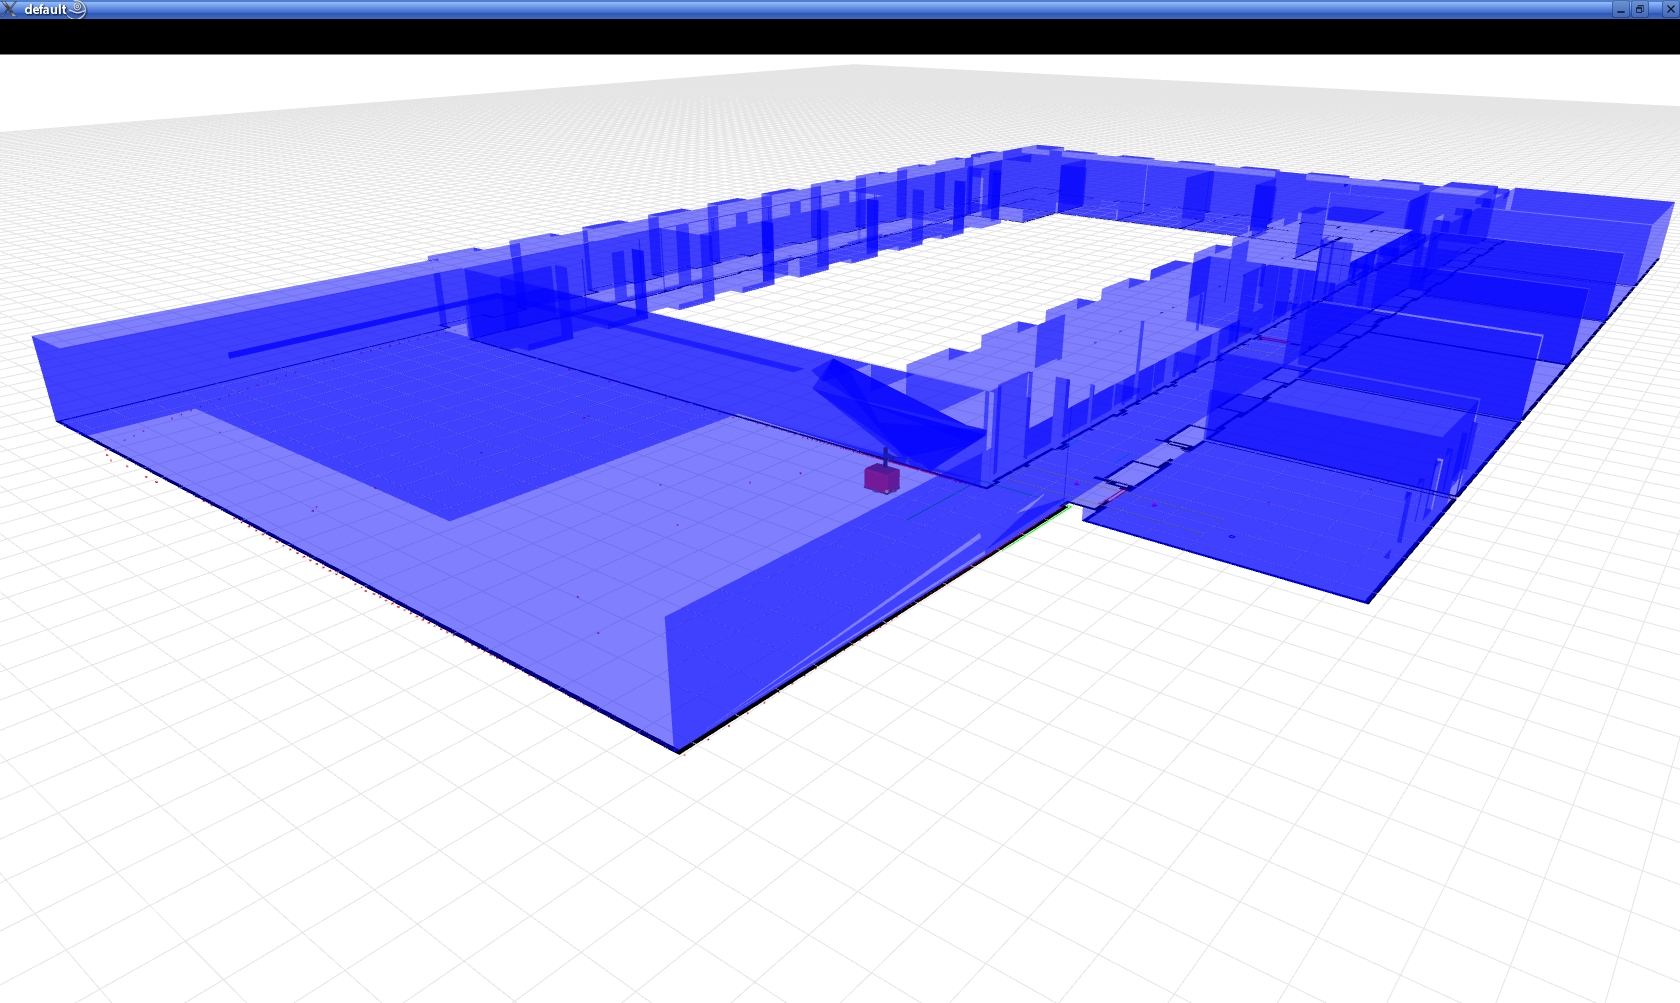This screenshot has height=1003, width=1680.
Task: Select the red robot box in viewport
Action: (x=882, y=478)
